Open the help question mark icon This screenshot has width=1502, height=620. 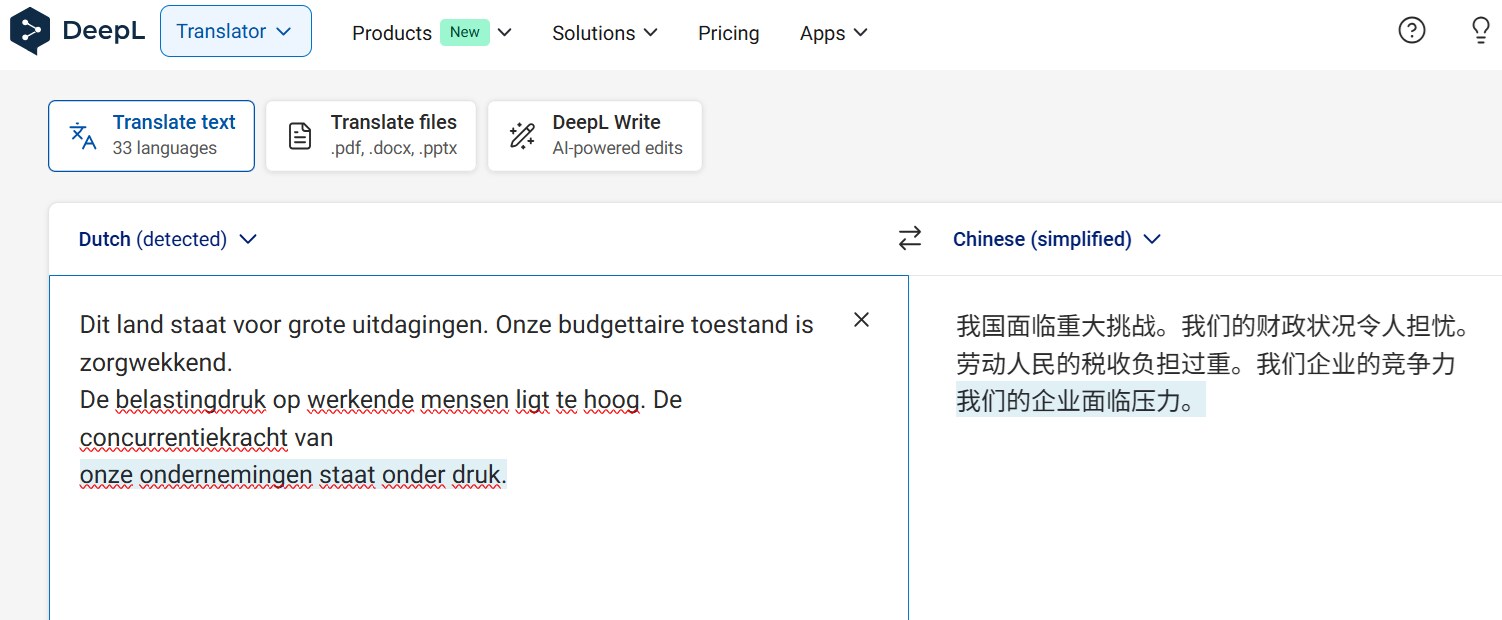point(1411,31)
